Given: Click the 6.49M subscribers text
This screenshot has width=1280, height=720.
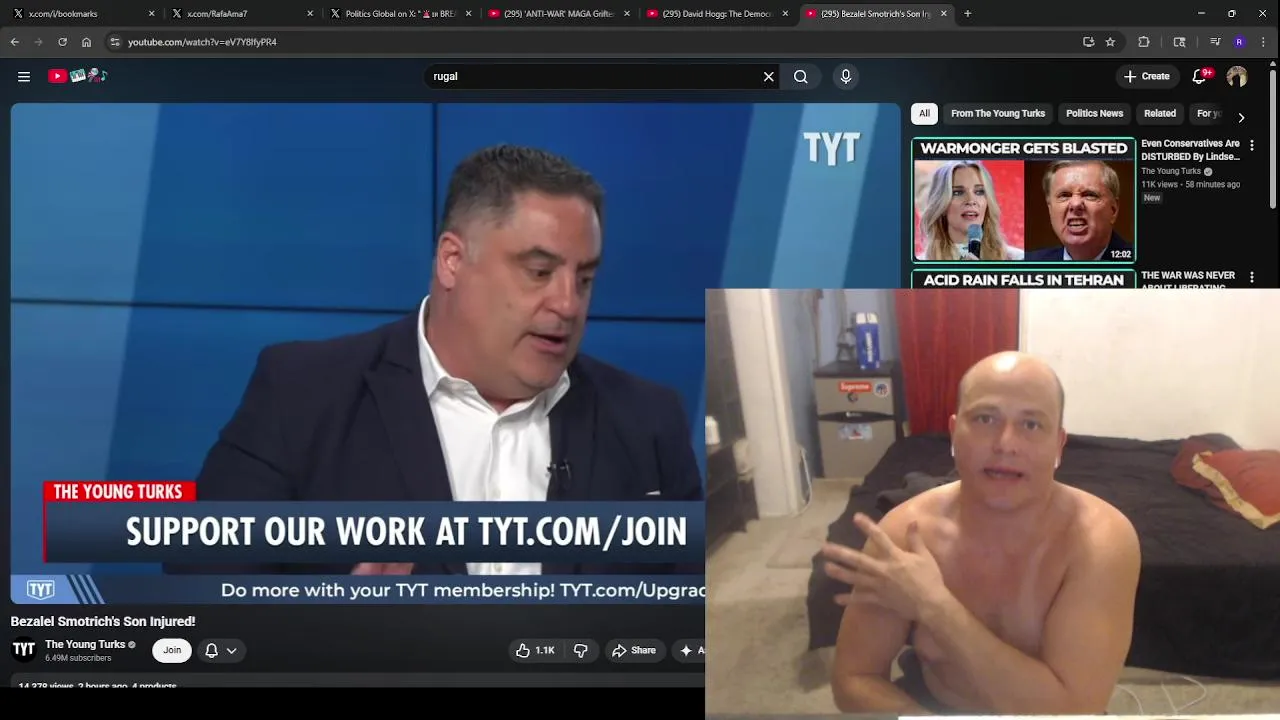Looking at the screenshot, I should click(78, 658).
